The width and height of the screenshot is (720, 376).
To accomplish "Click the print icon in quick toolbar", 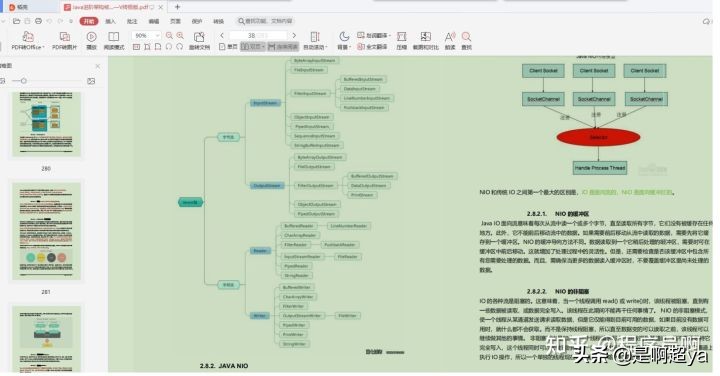I will [x=39, y=21].
